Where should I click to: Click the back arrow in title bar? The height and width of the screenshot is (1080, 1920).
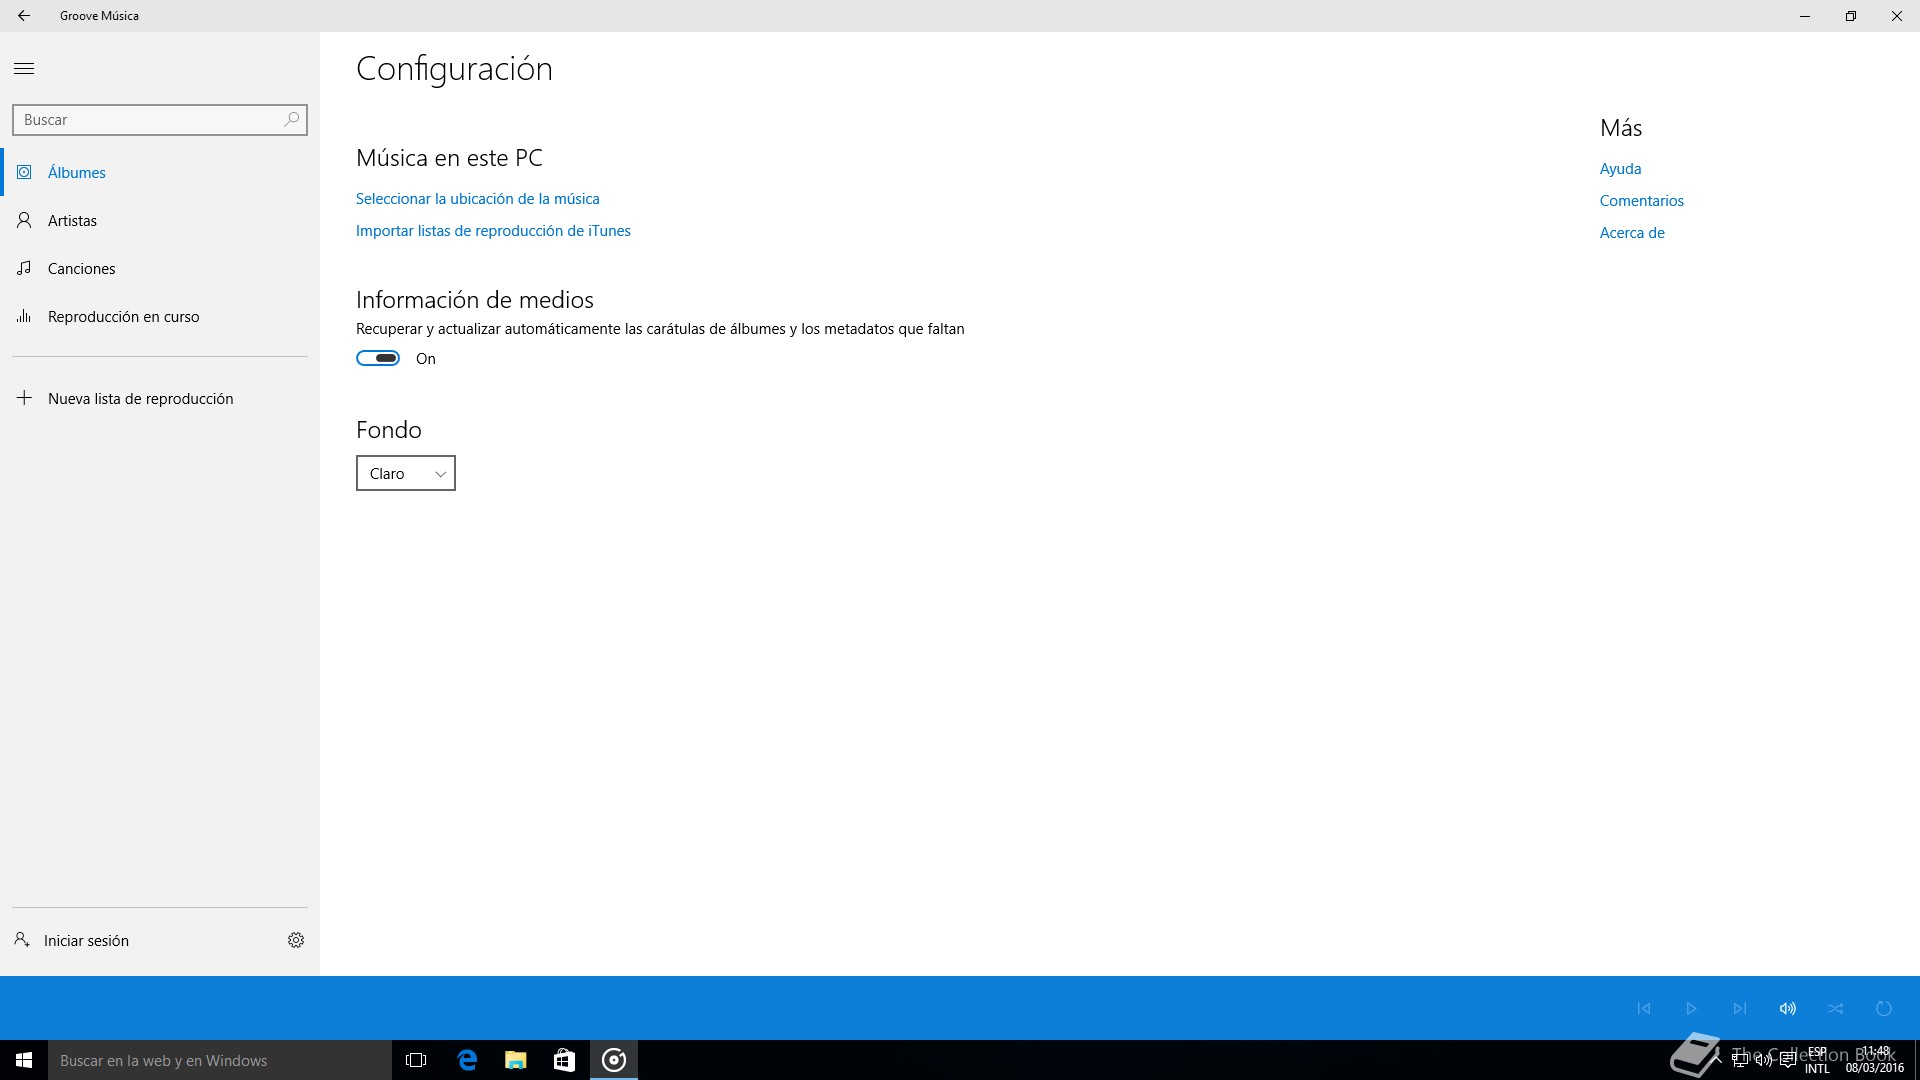pos(24,16)
